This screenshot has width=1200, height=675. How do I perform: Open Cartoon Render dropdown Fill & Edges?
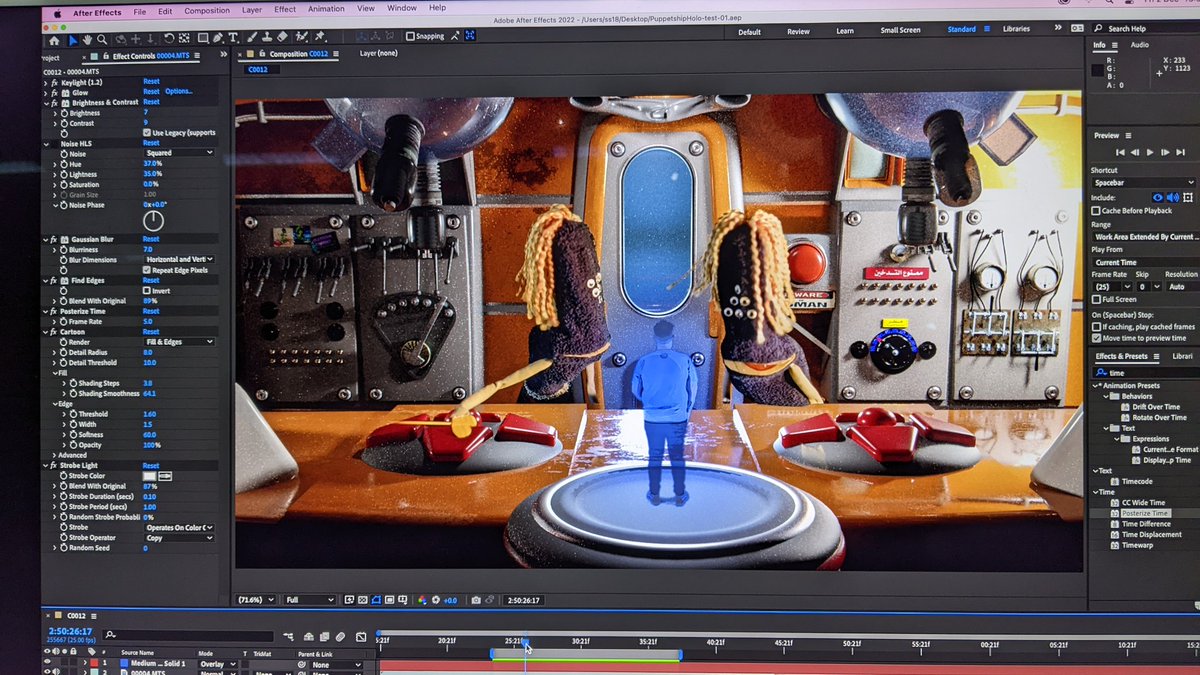pos(179,342)
